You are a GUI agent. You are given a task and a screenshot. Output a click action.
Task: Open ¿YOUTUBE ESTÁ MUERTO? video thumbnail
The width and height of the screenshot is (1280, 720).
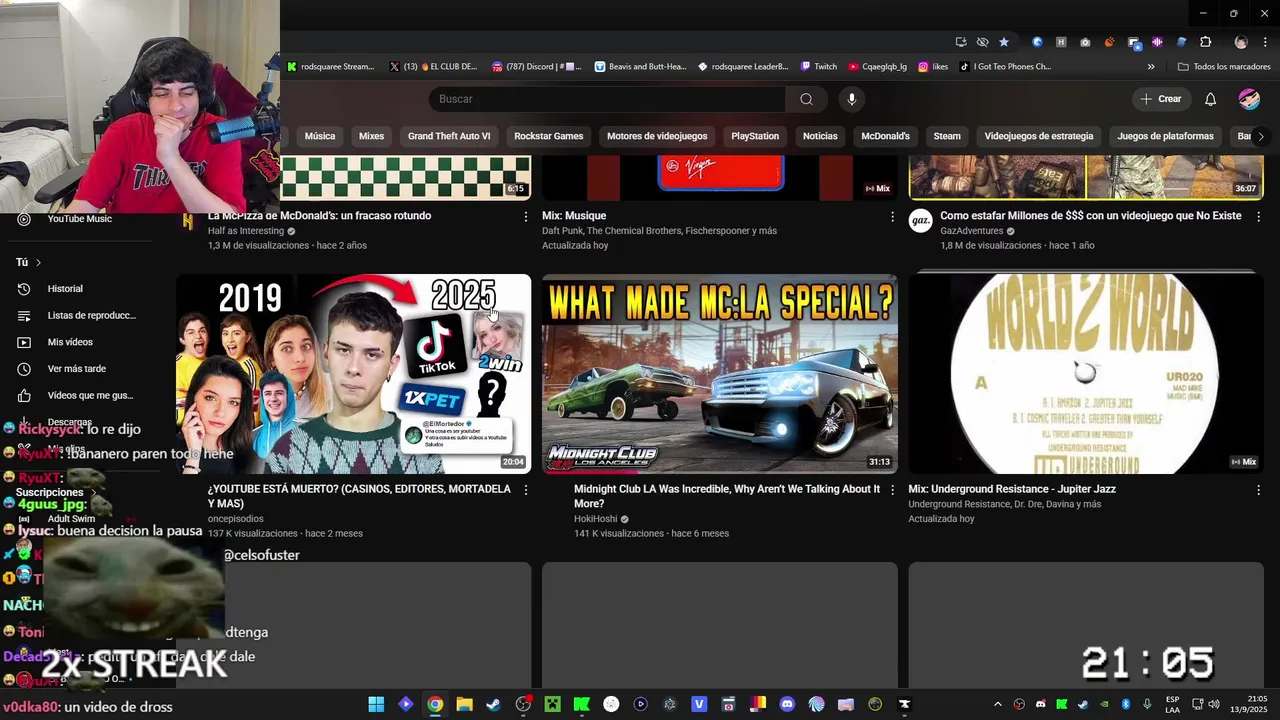click(x=354, y=374)
